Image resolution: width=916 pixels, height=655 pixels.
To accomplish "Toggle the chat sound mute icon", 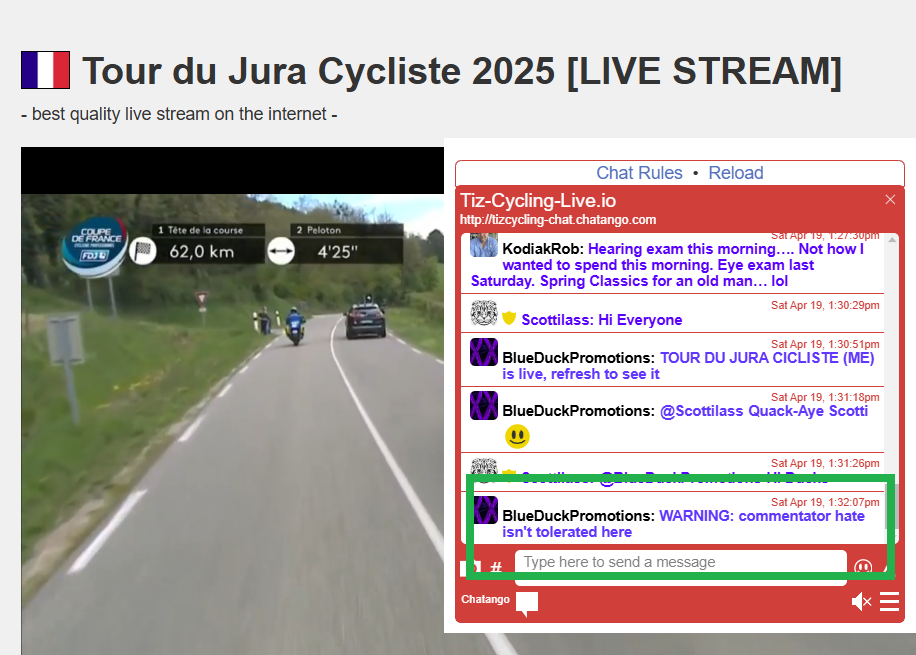I will point(861,601).
